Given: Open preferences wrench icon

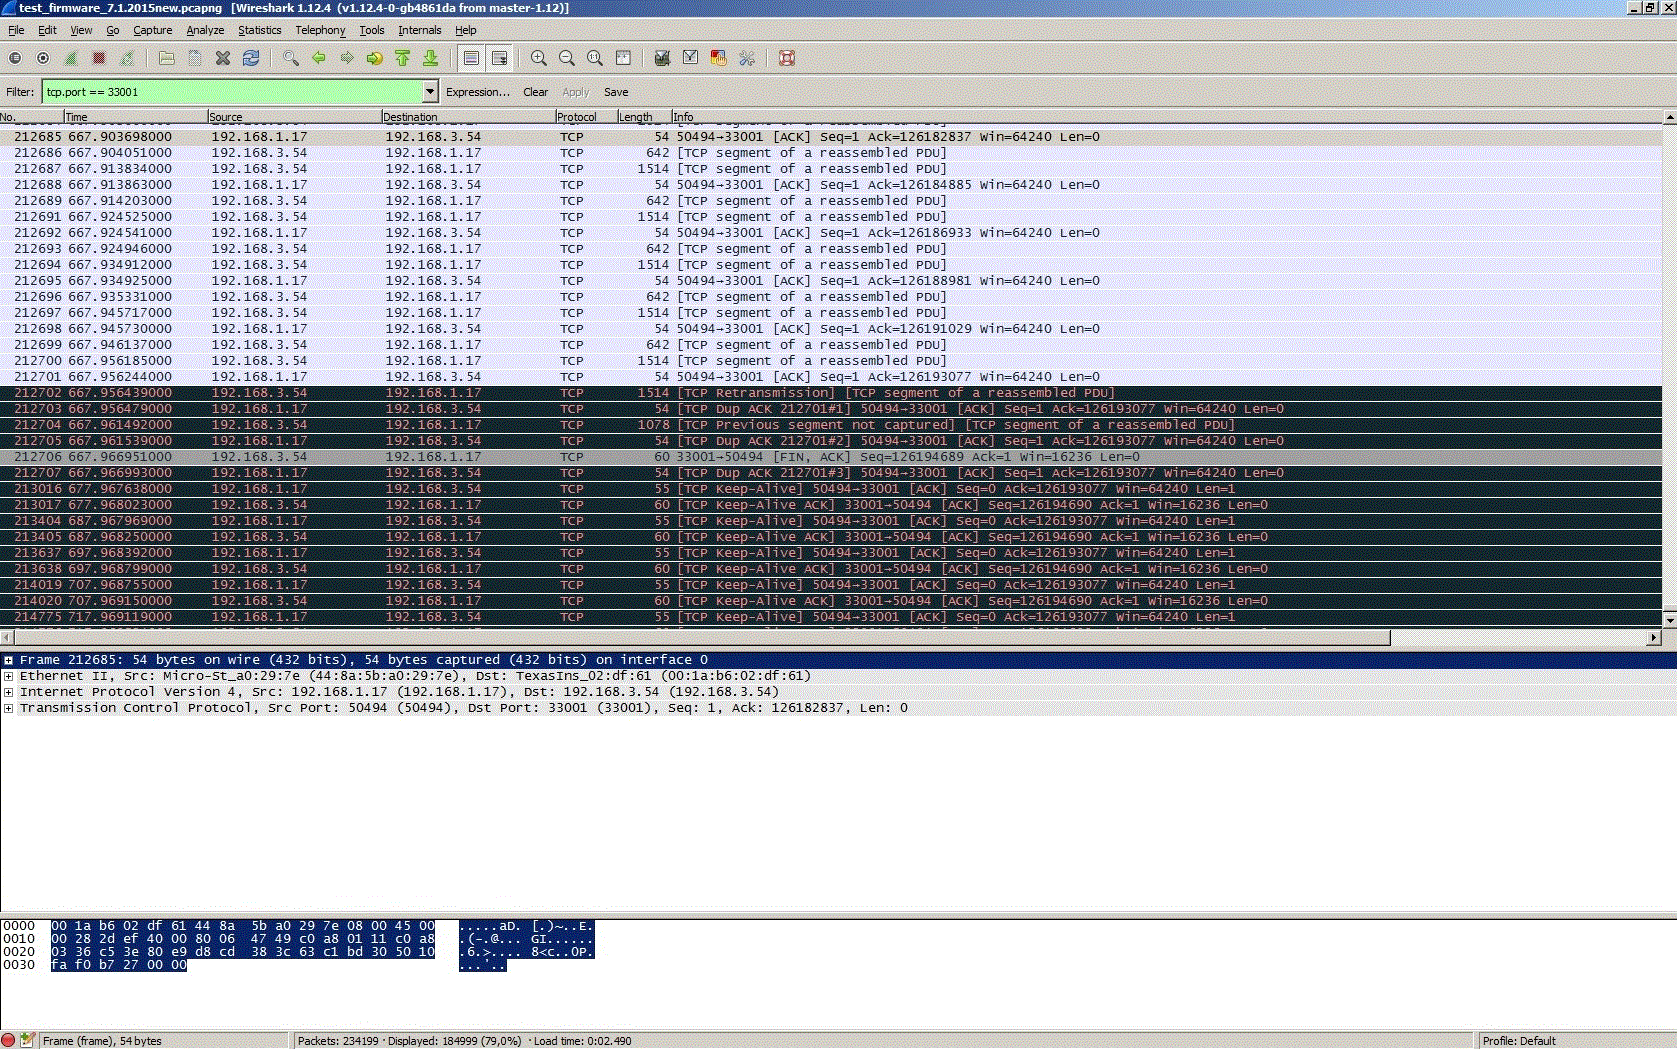Looking at the screenshot, I should click(746, 58).
